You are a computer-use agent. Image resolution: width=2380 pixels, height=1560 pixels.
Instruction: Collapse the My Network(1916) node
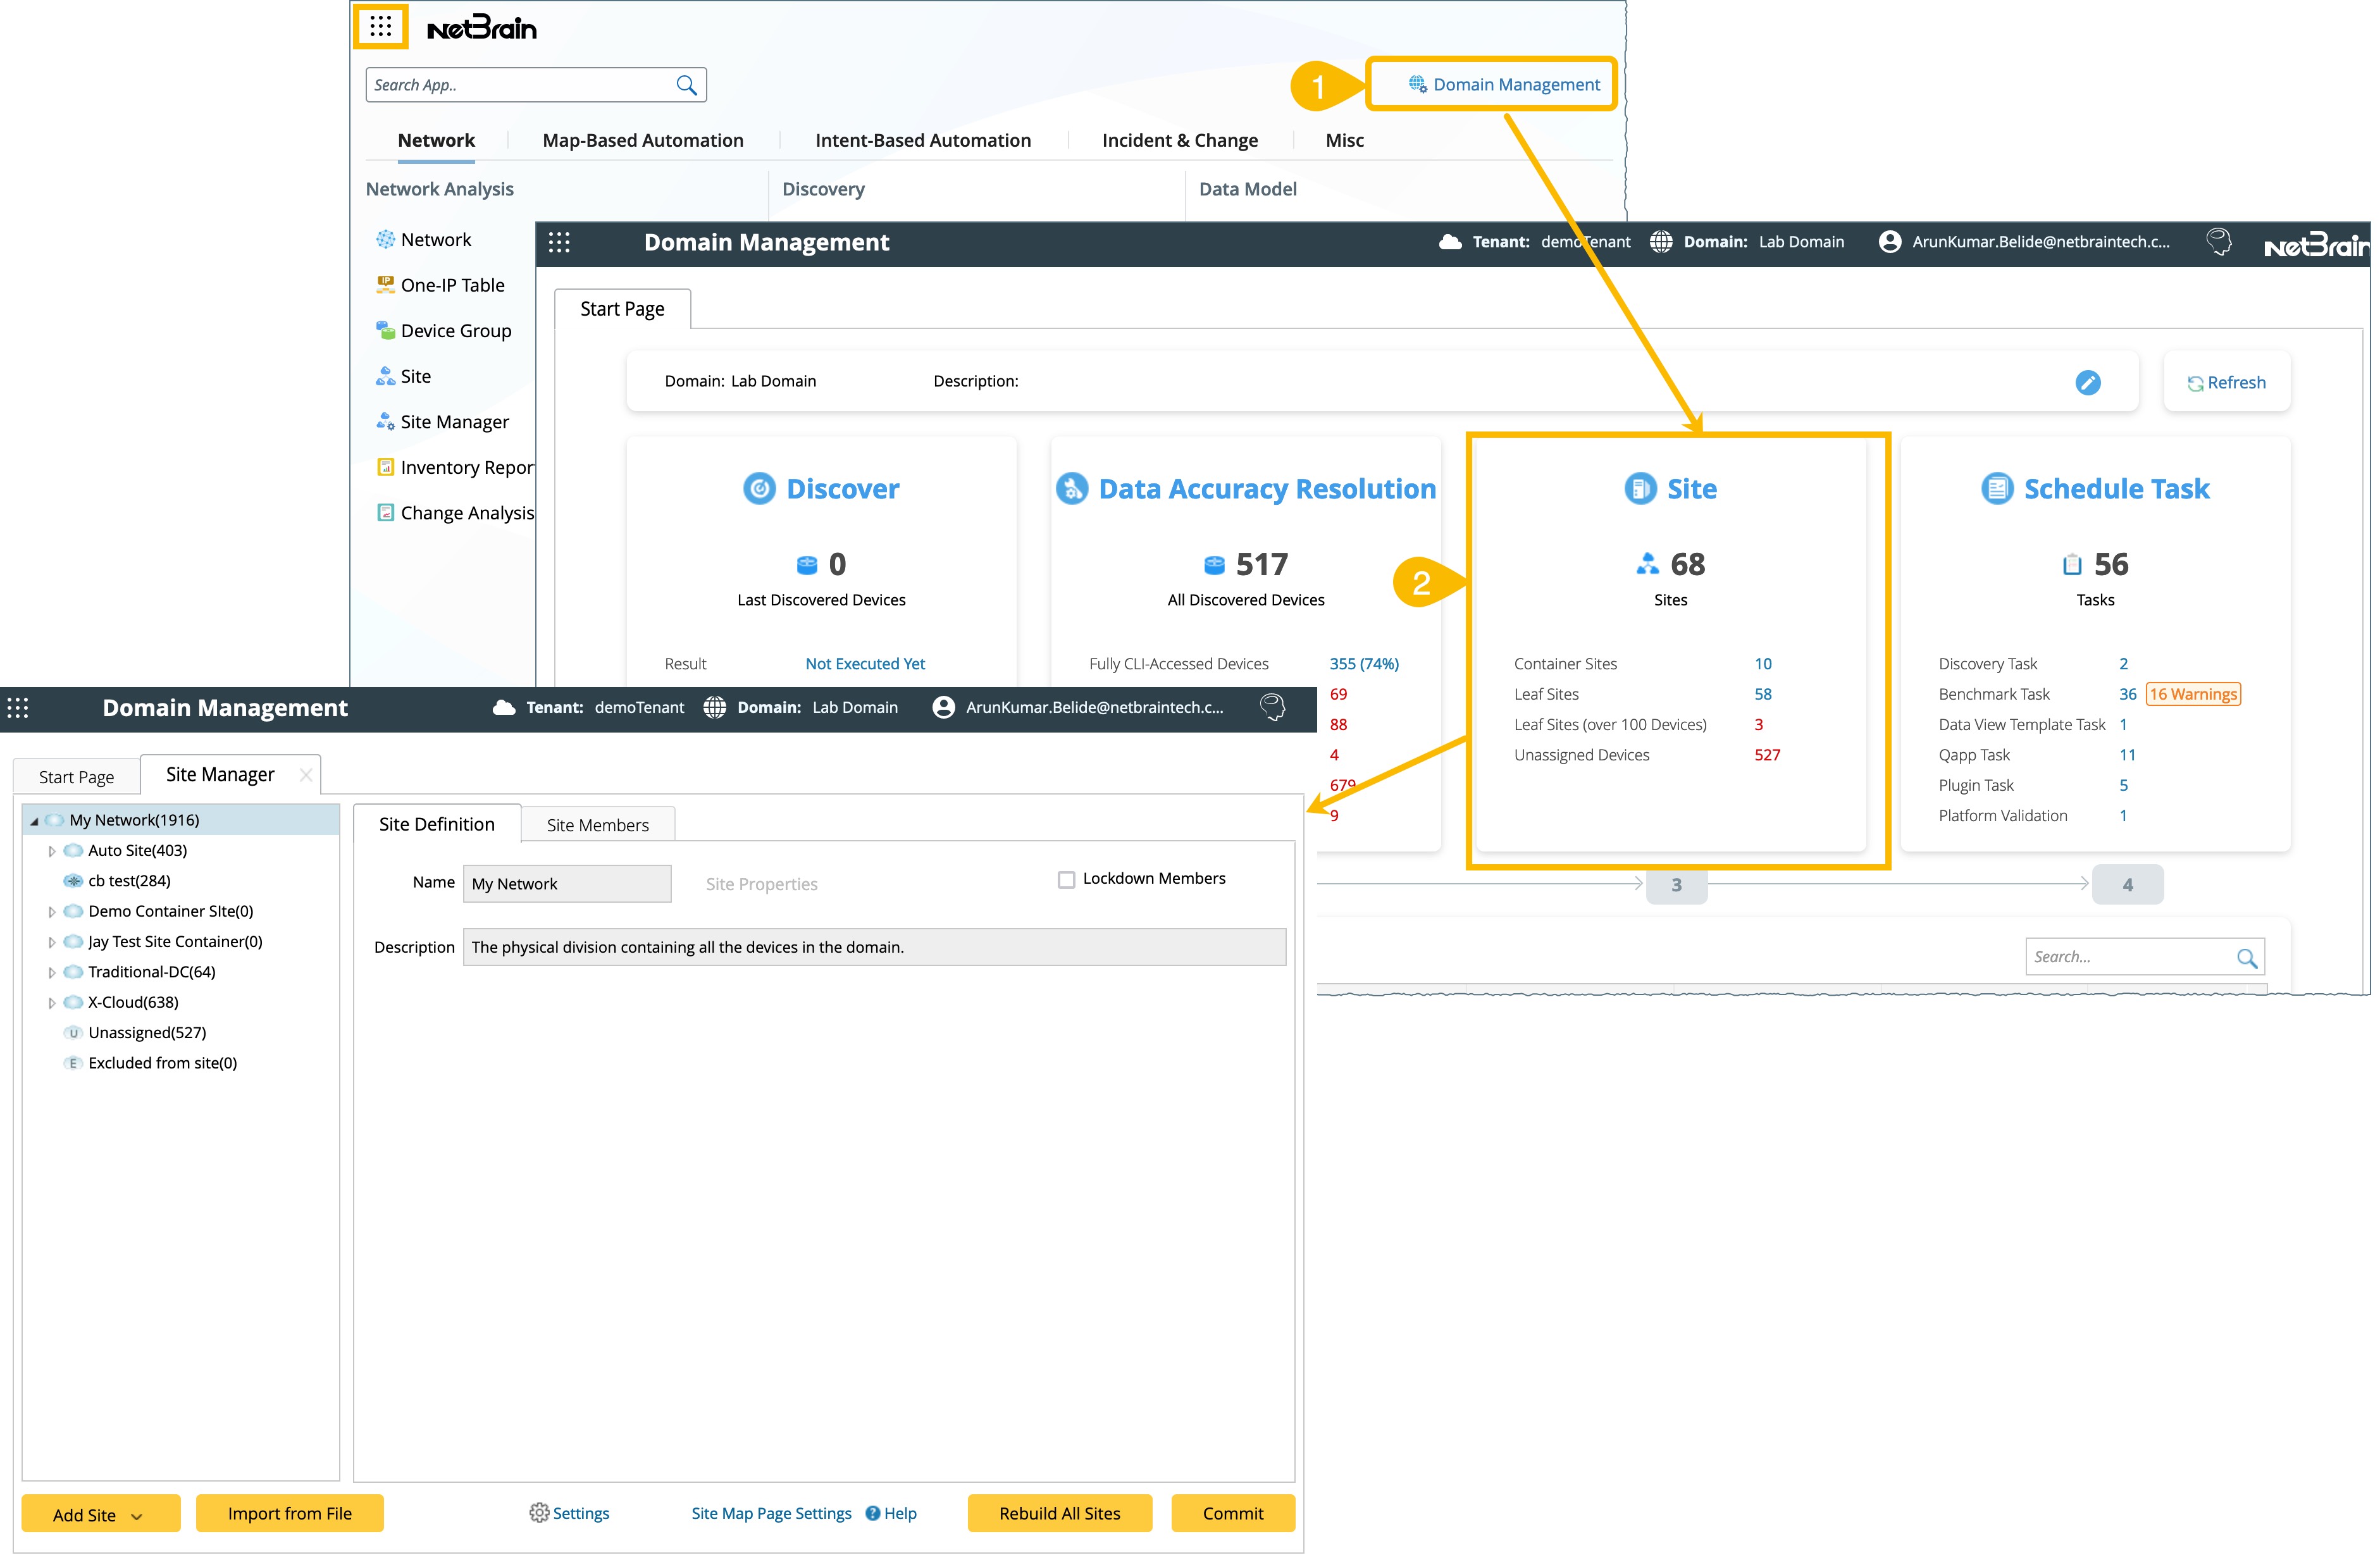coord(34,821)
